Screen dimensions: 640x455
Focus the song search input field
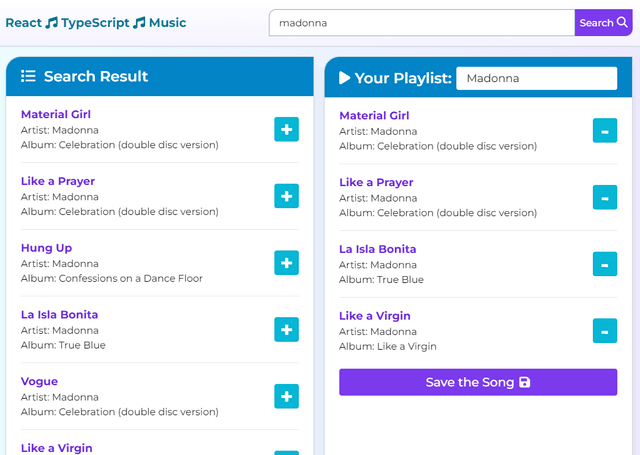[421, 23]
